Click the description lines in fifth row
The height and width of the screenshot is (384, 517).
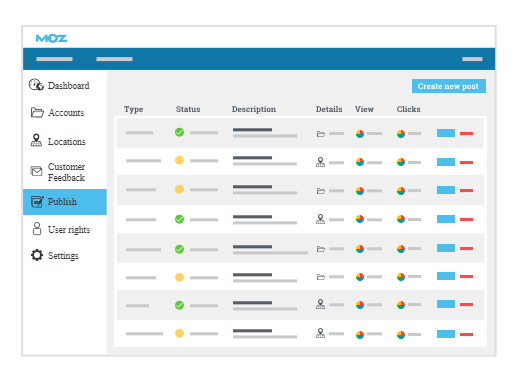pos(270,250)
